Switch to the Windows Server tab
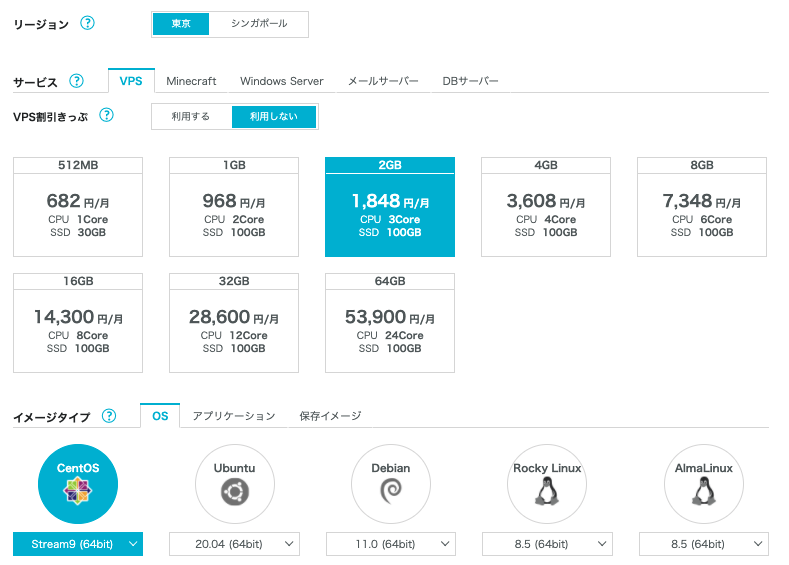789x565 pixels. pos(282,81)
